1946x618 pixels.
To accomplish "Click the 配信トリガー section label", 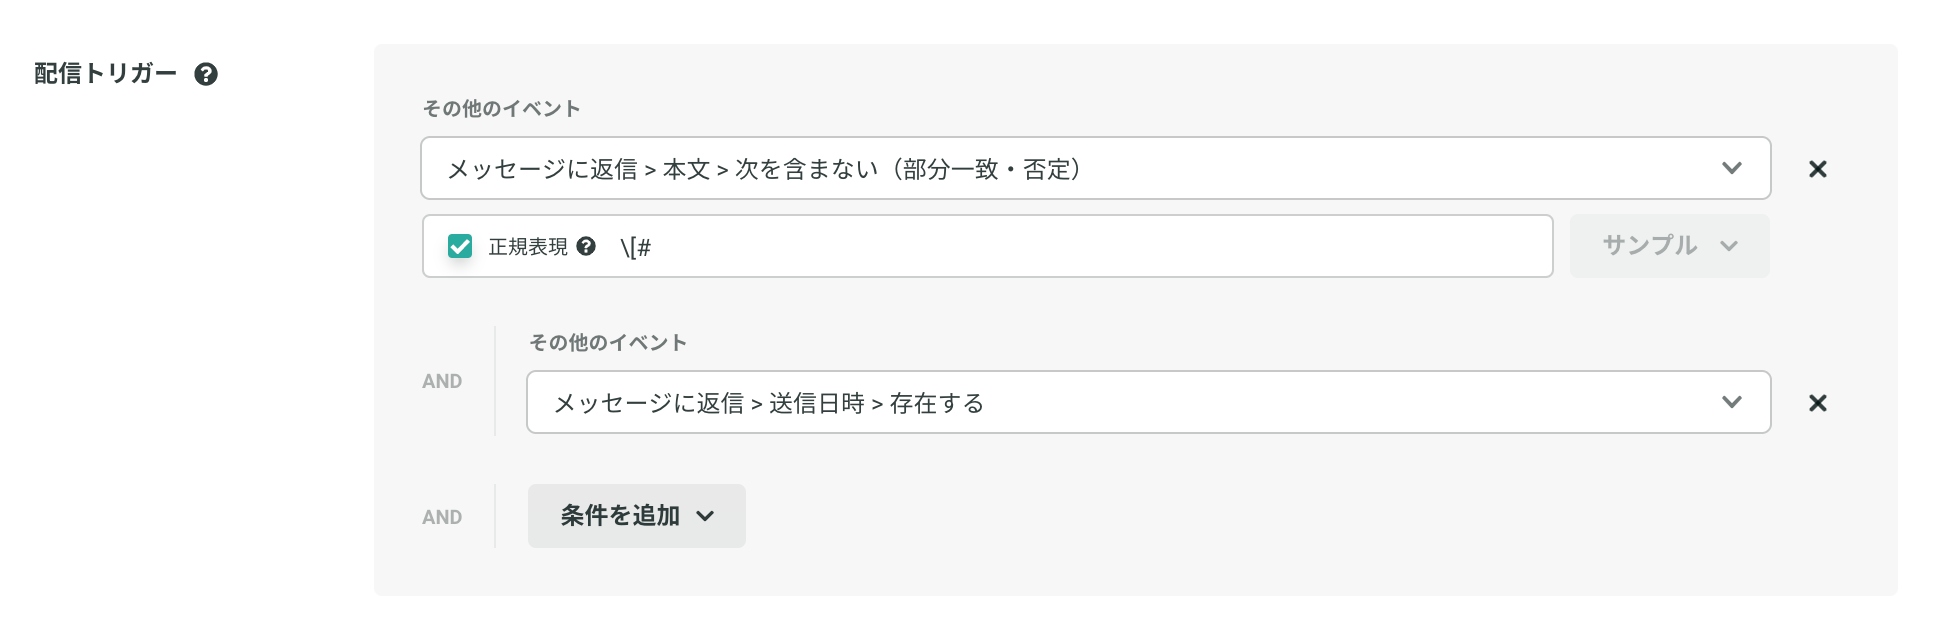I will pos(106,74).
